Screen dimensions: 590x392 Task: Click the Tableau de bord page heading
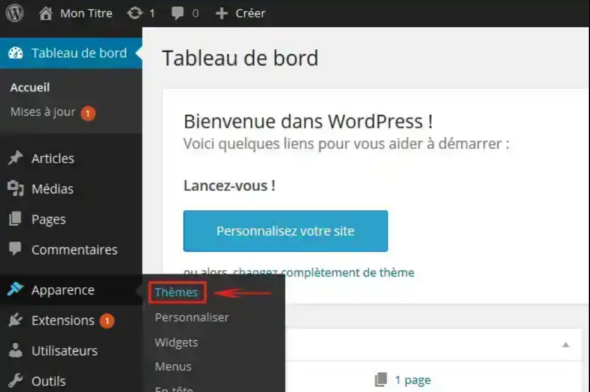coord(240,58)
